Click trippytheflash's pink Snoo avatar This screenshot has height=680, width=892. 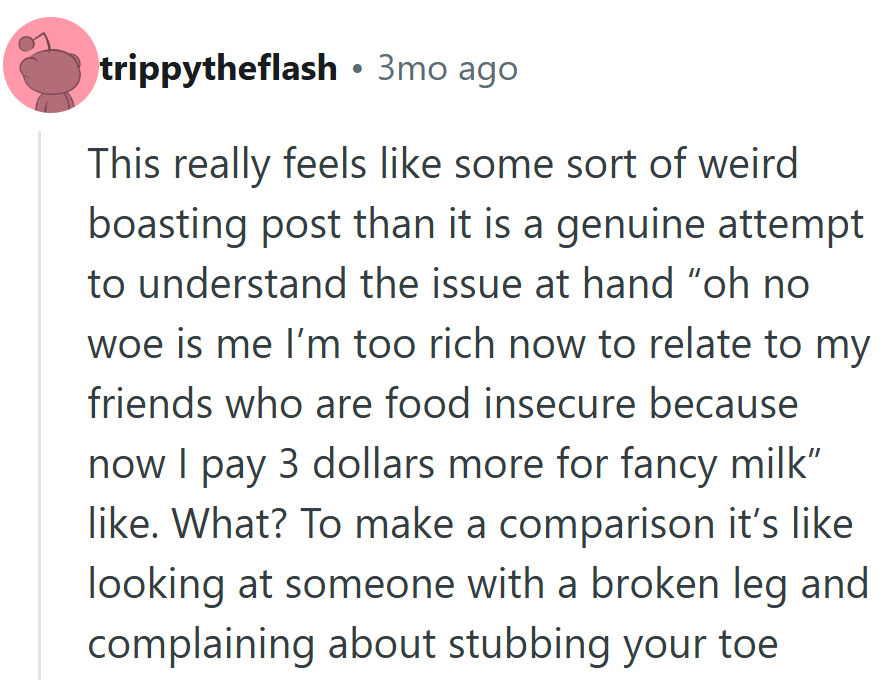[50, 66]
